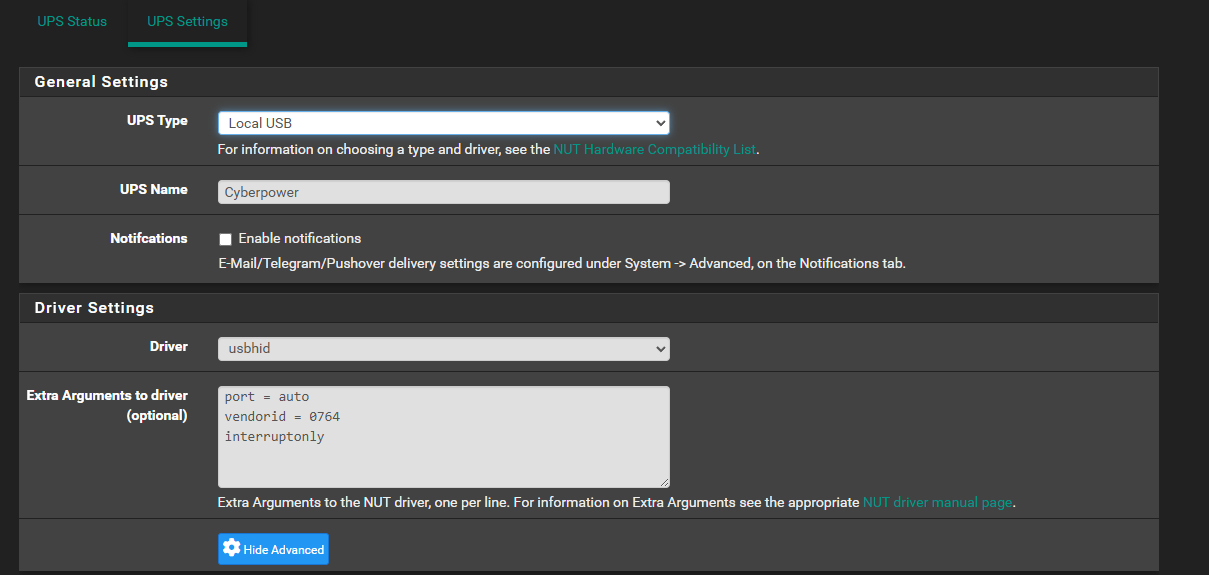Click the gear icon on Hide Advanced

(x=232, y=548)
